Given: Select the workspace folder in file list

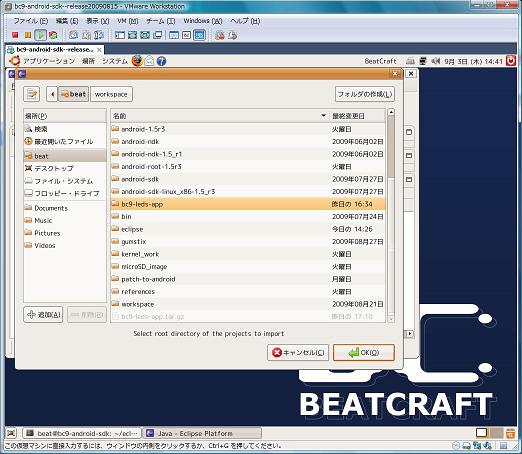Looking at the screenshot, I should tap(248, 304).
